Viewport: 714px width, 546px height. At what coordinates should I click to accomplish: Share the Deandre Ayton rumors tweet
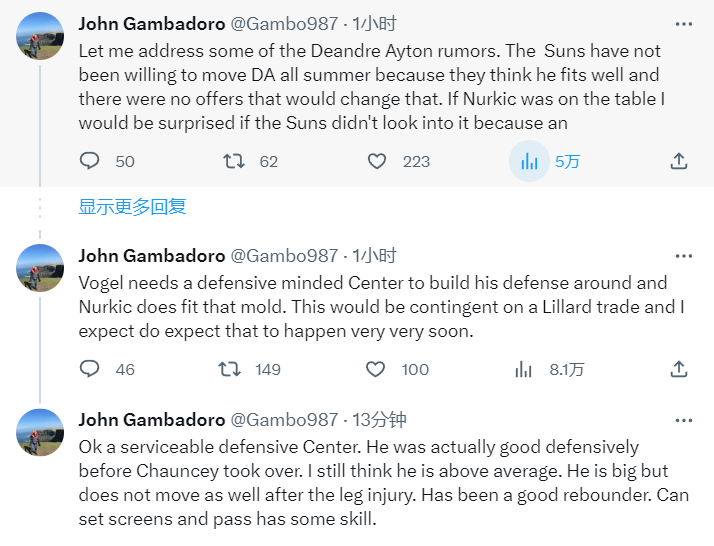pyautogui.click(x=678, y=161)
